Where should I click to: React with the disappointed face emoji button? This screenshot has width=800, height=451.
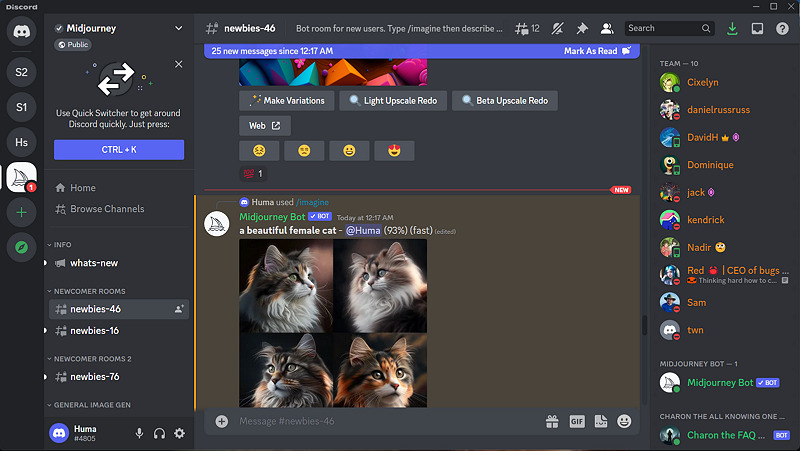(304, 151)
